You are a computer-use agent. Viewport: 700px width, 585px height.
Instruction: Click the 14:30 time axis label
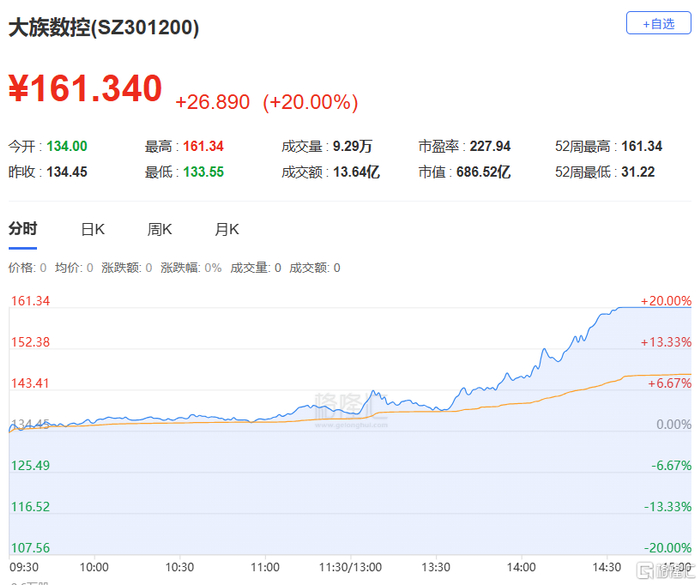coord(607,568)
